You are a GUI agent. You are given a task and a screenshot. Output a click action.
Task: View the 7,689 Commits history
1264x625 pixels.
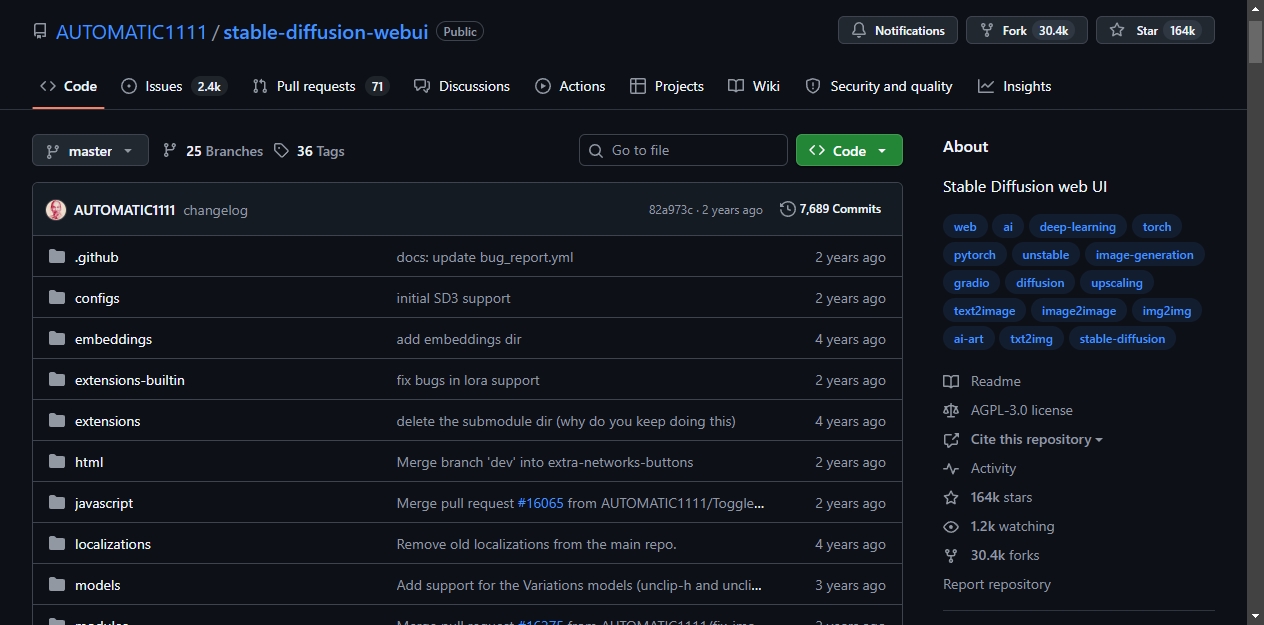[x=831, y=209]
